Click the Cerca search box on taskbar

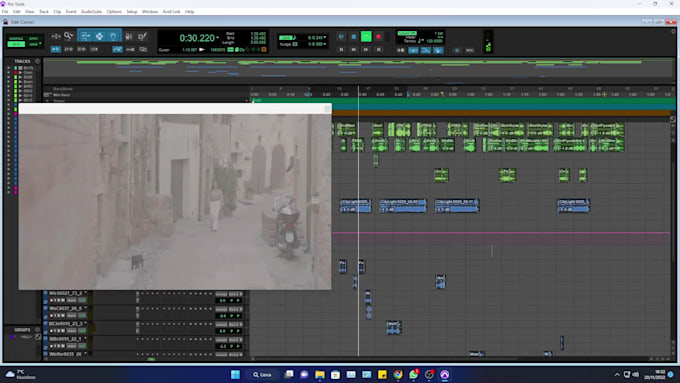point(262,374)
